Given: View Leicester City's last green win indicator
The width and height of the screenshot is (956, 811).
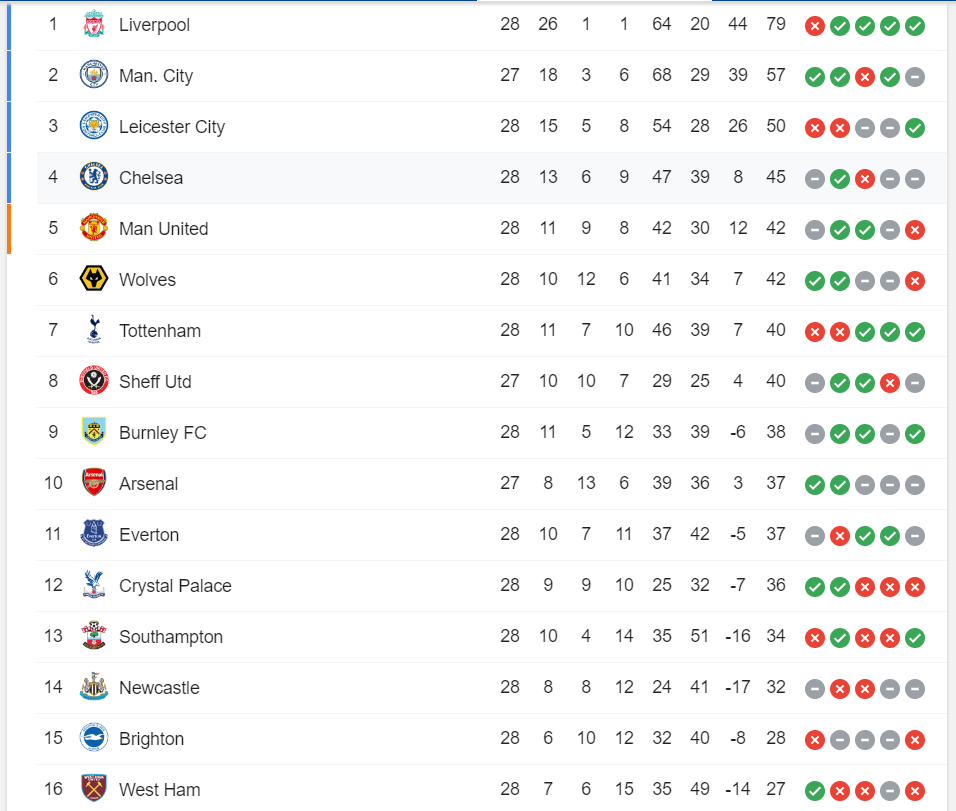Looking at the screenshot, I should tap(915, 128).
